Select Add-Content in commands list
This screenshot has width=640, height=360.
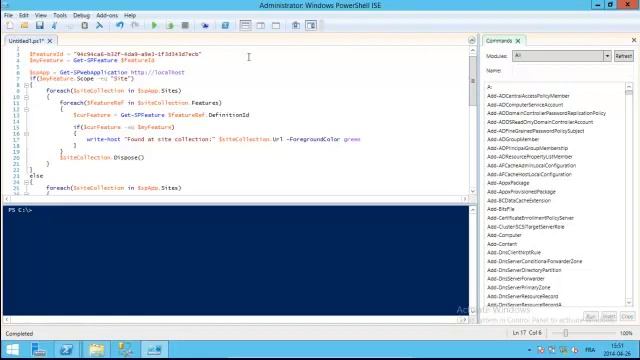502,244
